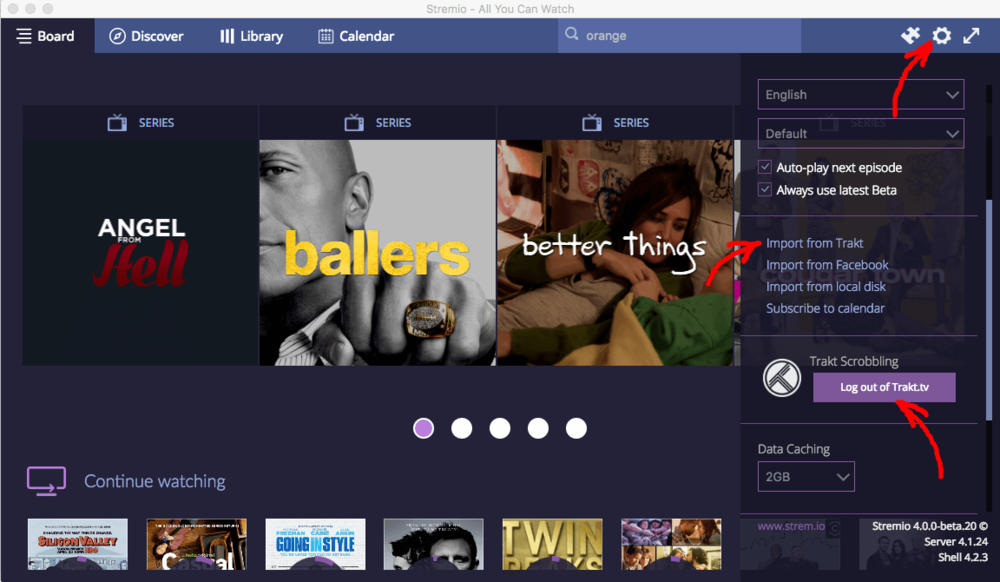The image size is (1000, 582).
Task: Go to the Library tab
Action: coord(252,36)
